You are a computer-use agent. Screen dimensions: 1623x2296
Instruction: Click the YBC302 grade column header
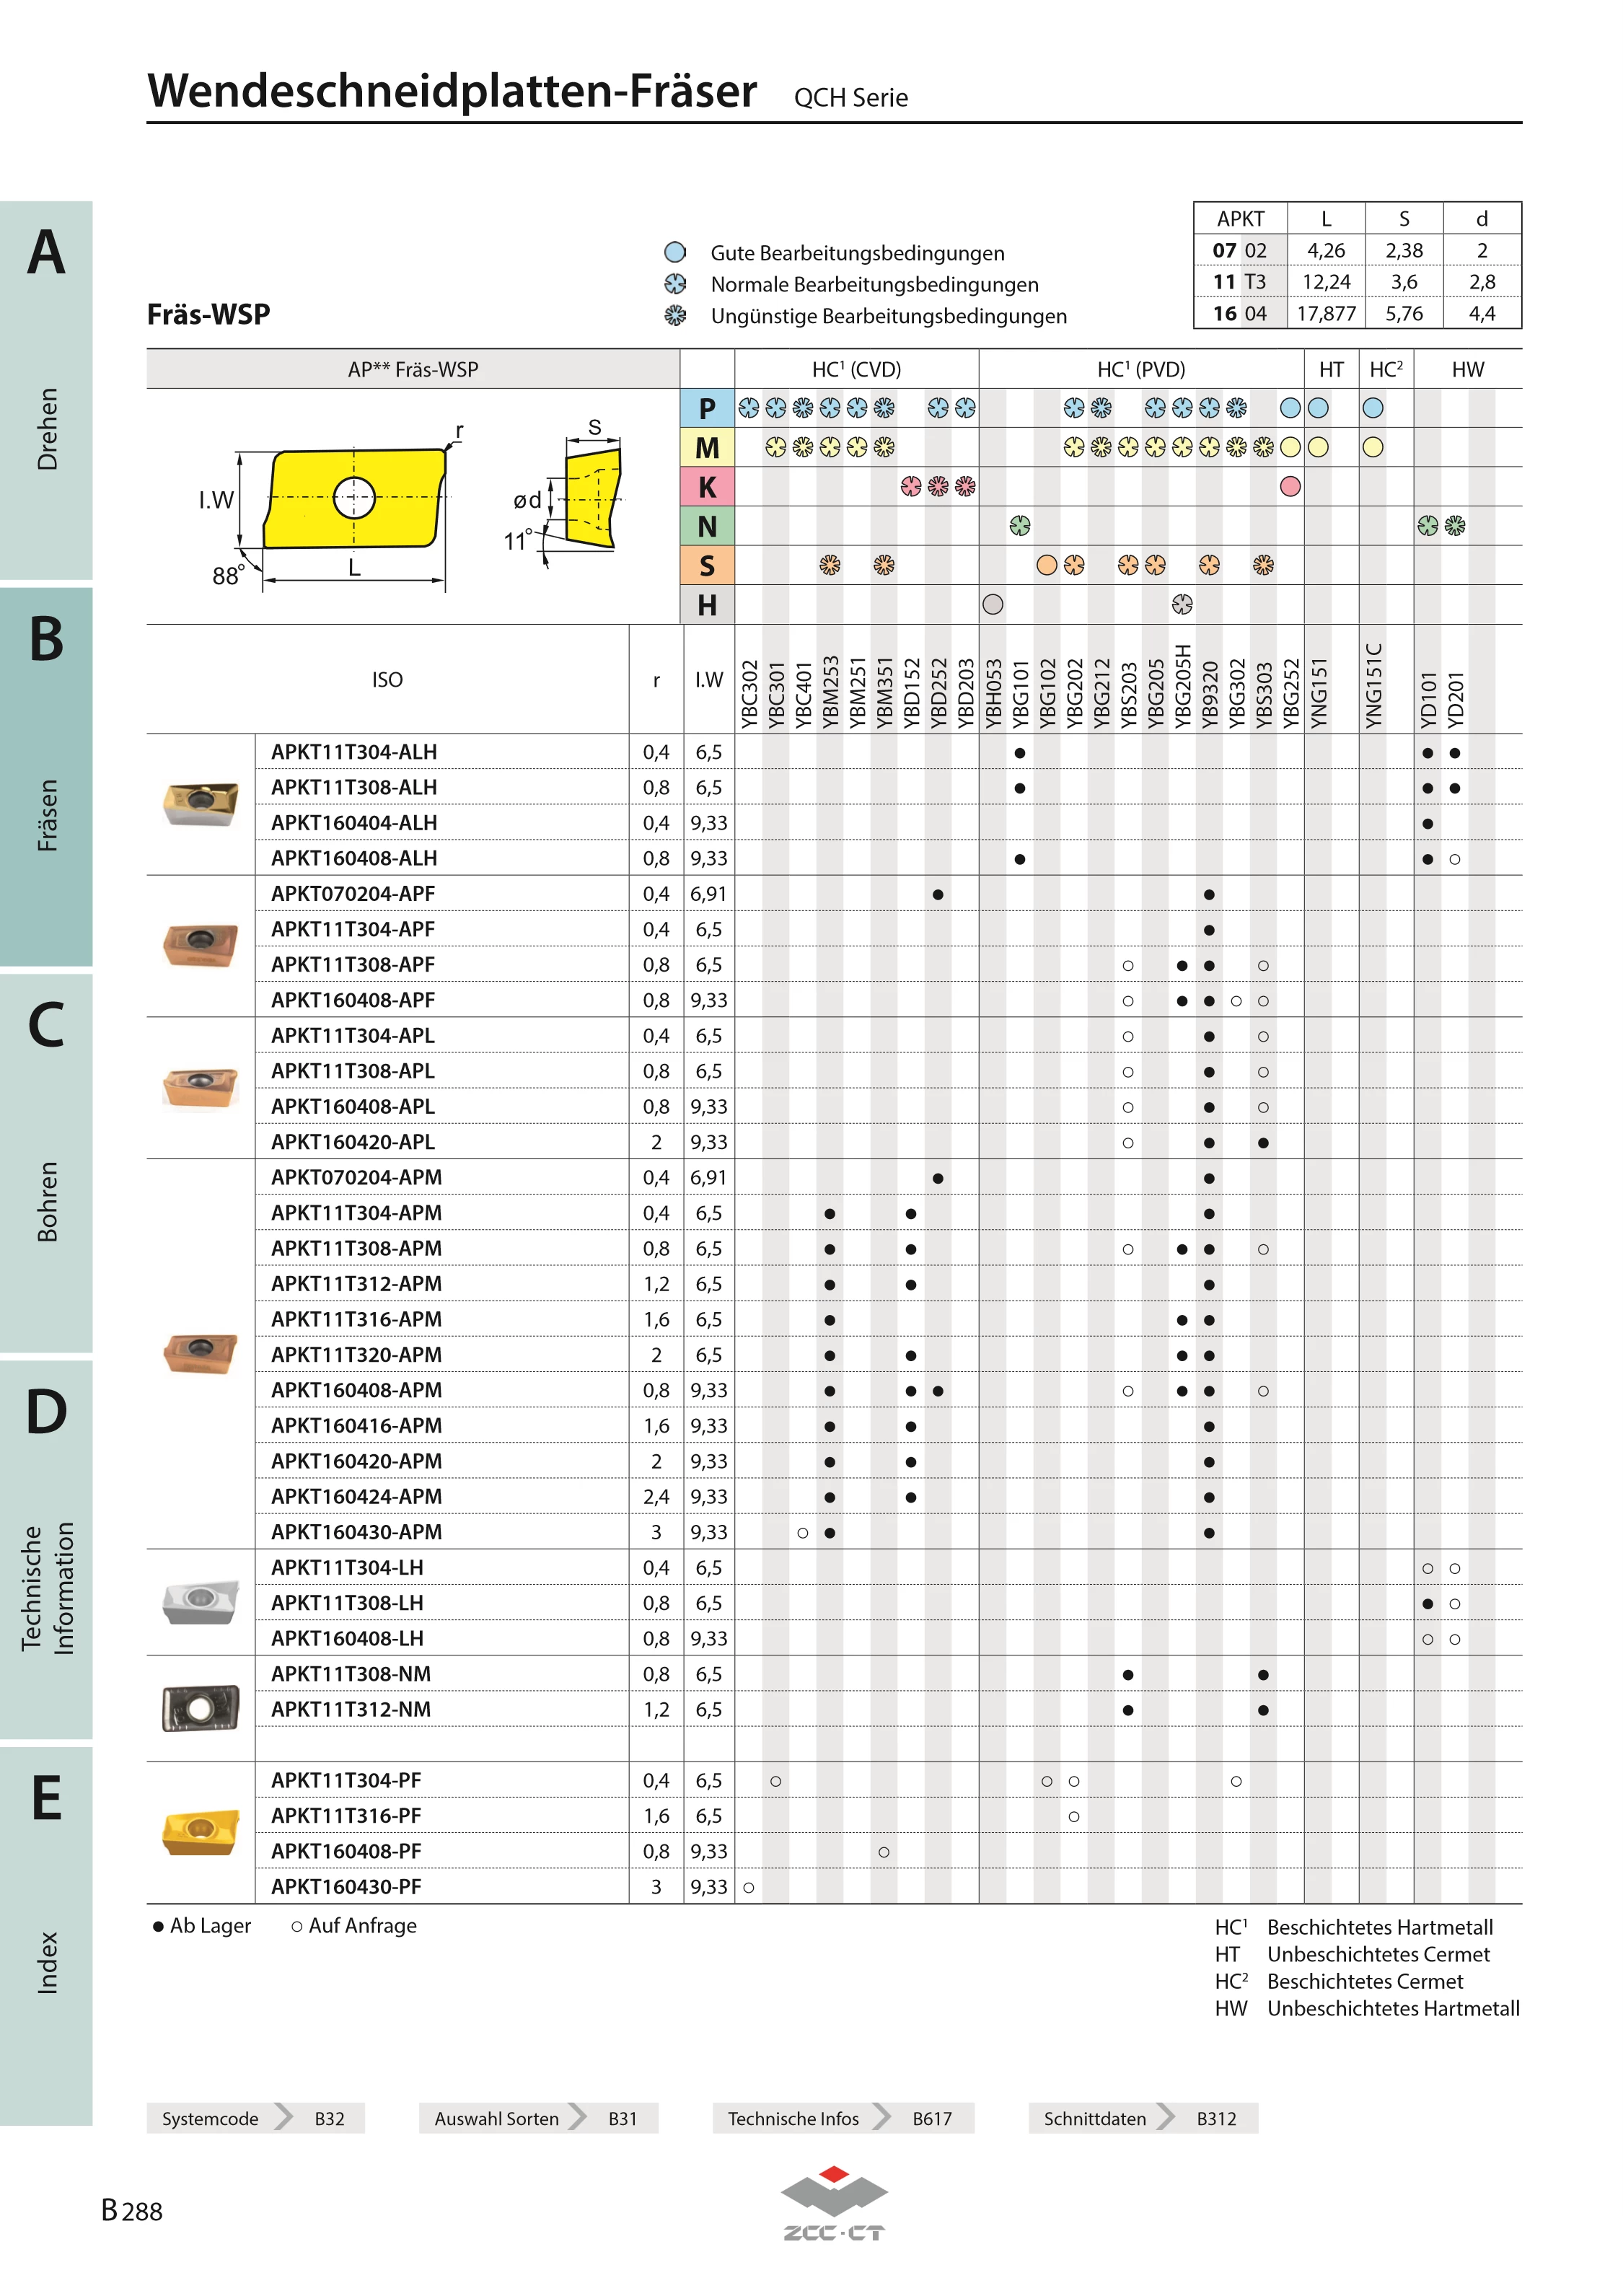pyautogui.click(x=749, y=693)
